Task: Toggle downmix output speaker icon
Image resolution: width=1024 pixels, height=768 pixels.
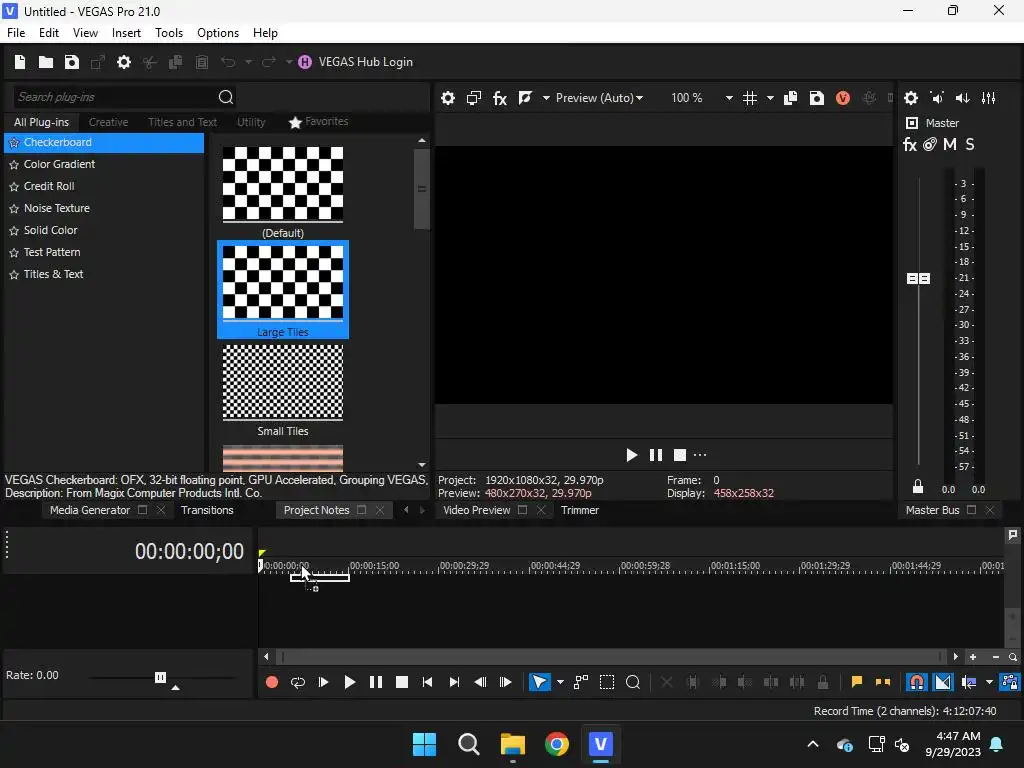Action: [x=937, y=98]
